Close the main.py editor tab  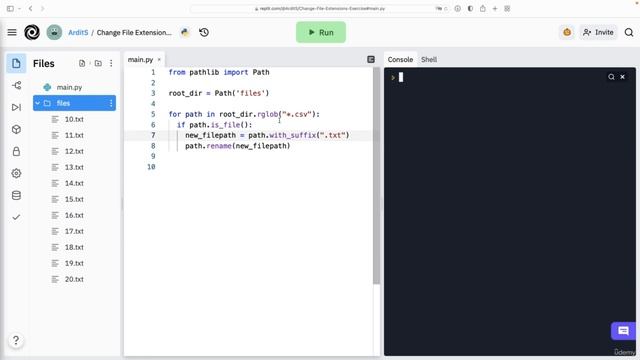pyautogui.click(x=159, y=60)
